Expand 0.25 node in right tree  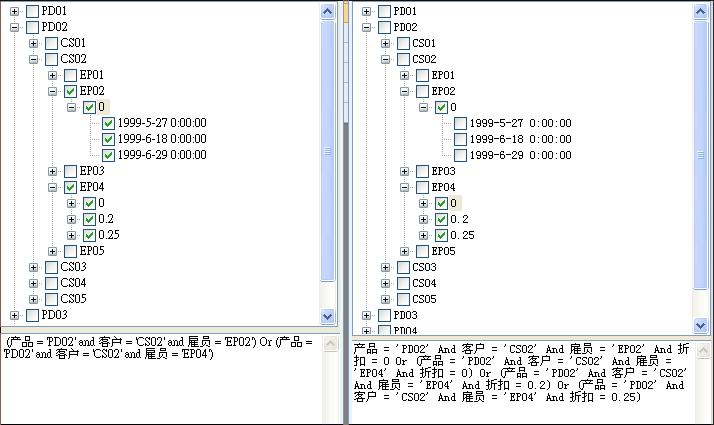click(423, 236)
